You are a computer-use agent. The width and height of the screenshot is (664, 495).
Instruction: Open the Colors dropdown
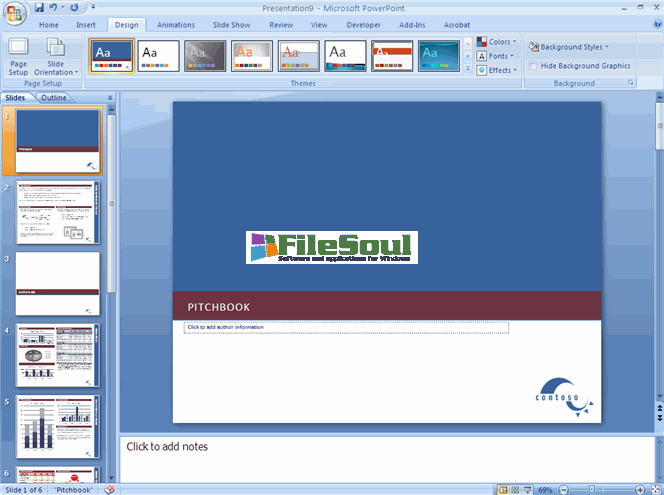coord(496,42)
